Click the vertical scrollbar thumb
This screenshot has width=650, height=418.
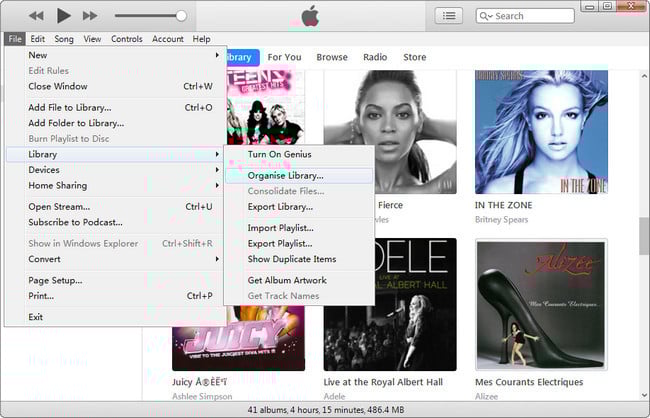(x=645, y=236)
